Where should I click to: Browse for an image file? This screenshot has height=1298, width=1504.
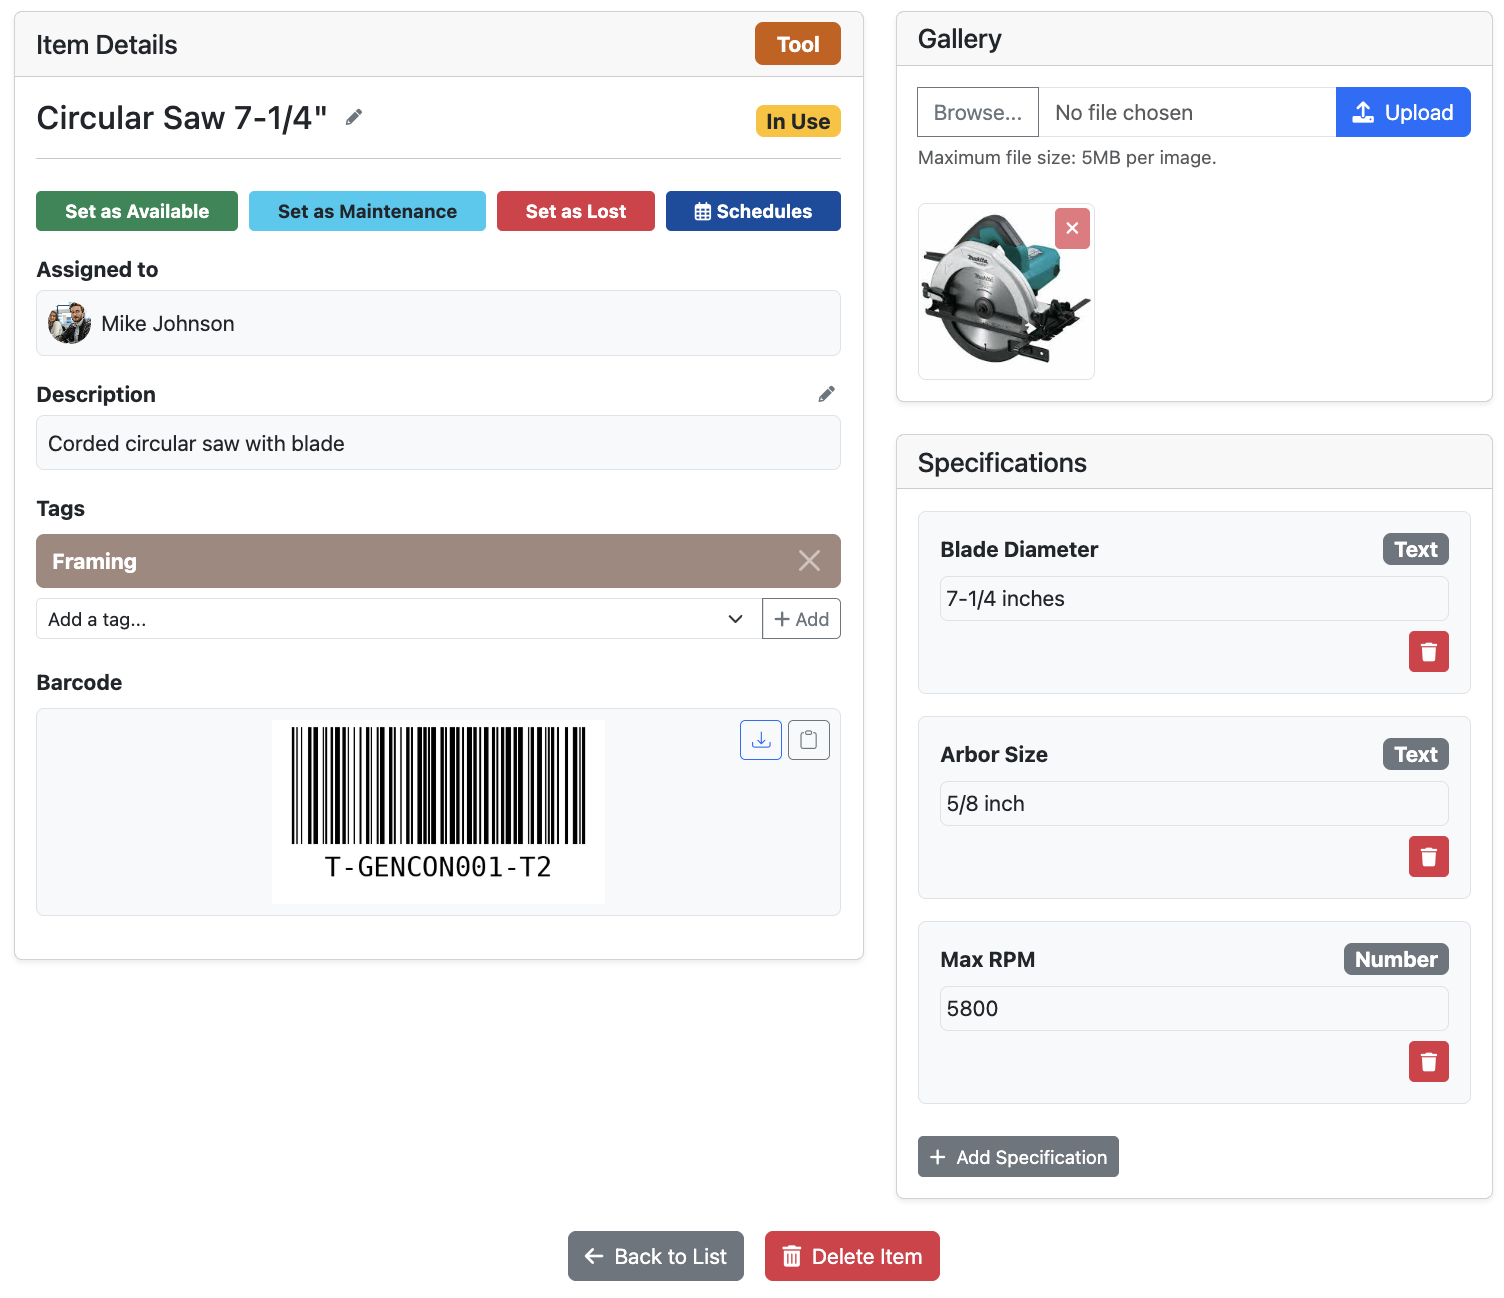(977, 112)
